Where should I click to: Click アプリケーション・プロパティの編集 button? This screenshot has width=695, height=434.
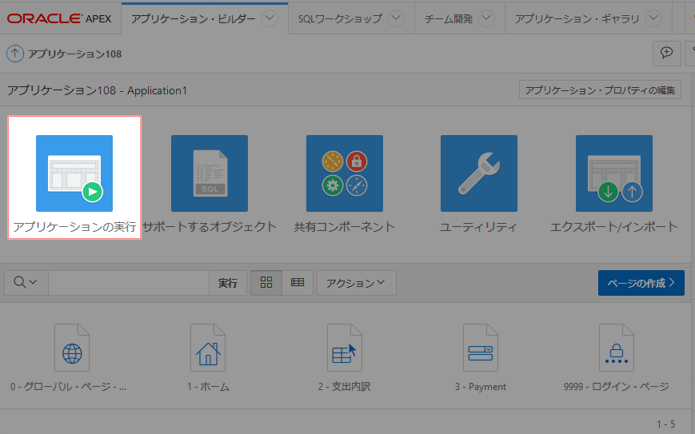[600, 90]
